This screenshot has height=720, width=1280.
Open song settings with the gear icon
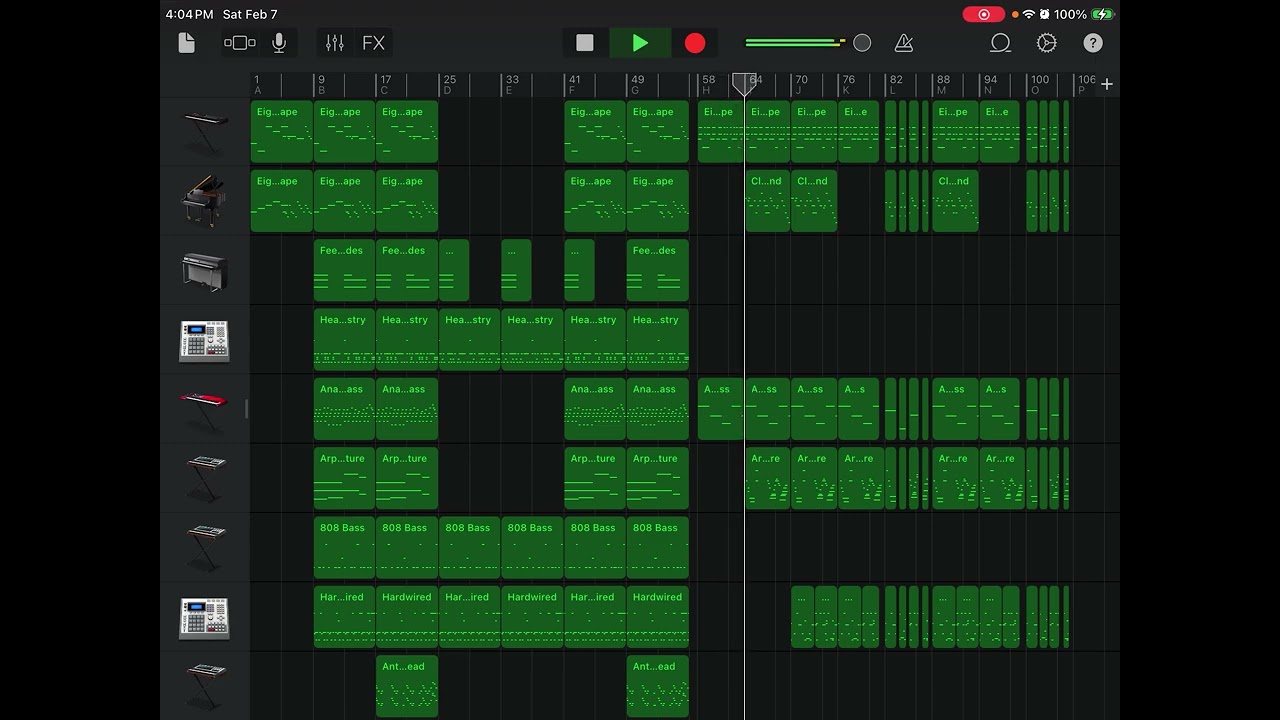[1047, 43]
